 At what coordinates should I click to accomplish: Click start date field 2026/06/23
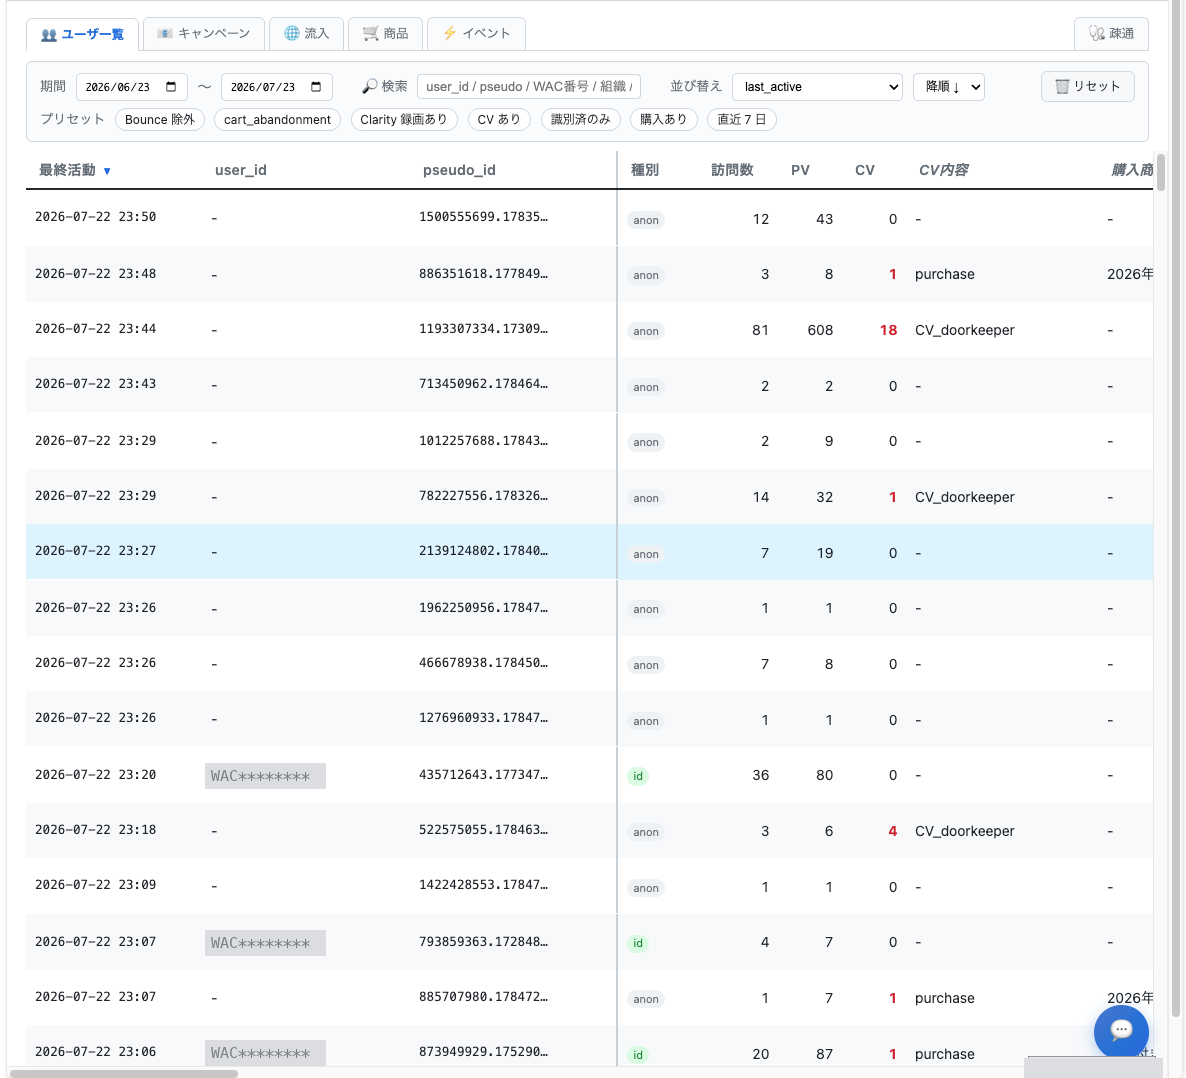coord(132,86)
